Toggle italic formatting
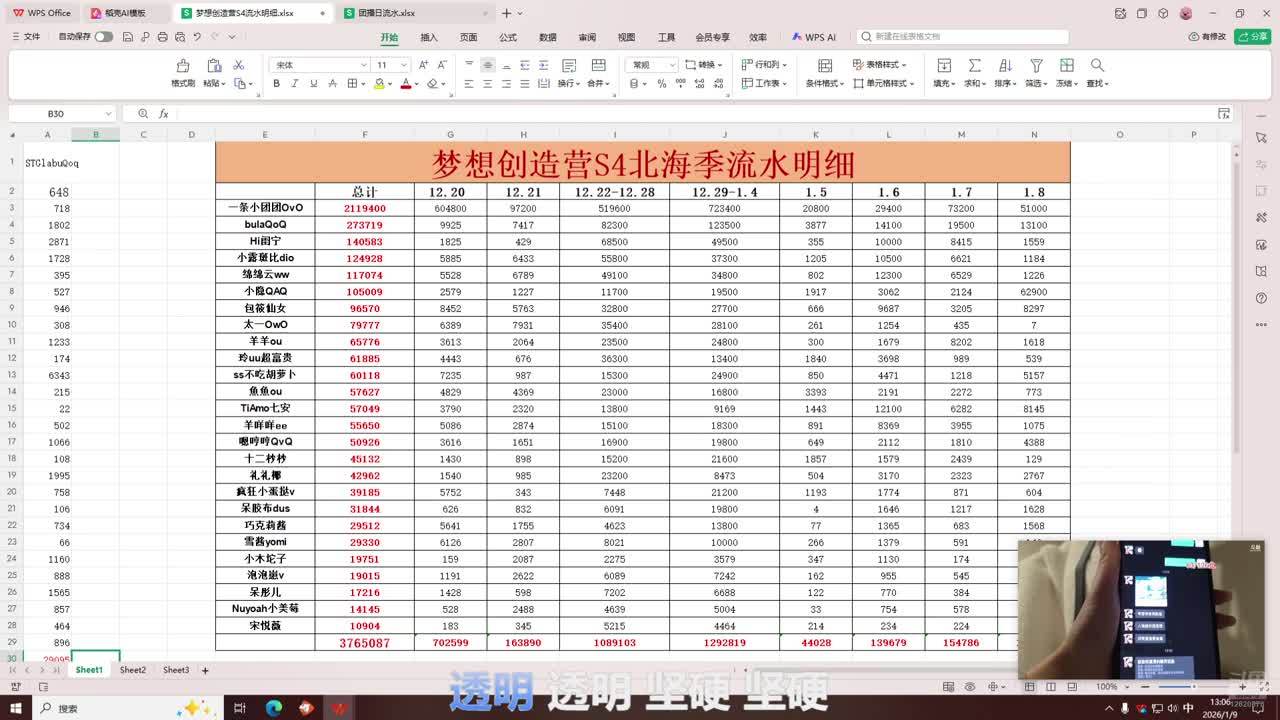The width and height of the screenshot is (1280, 720). [295, 84]
